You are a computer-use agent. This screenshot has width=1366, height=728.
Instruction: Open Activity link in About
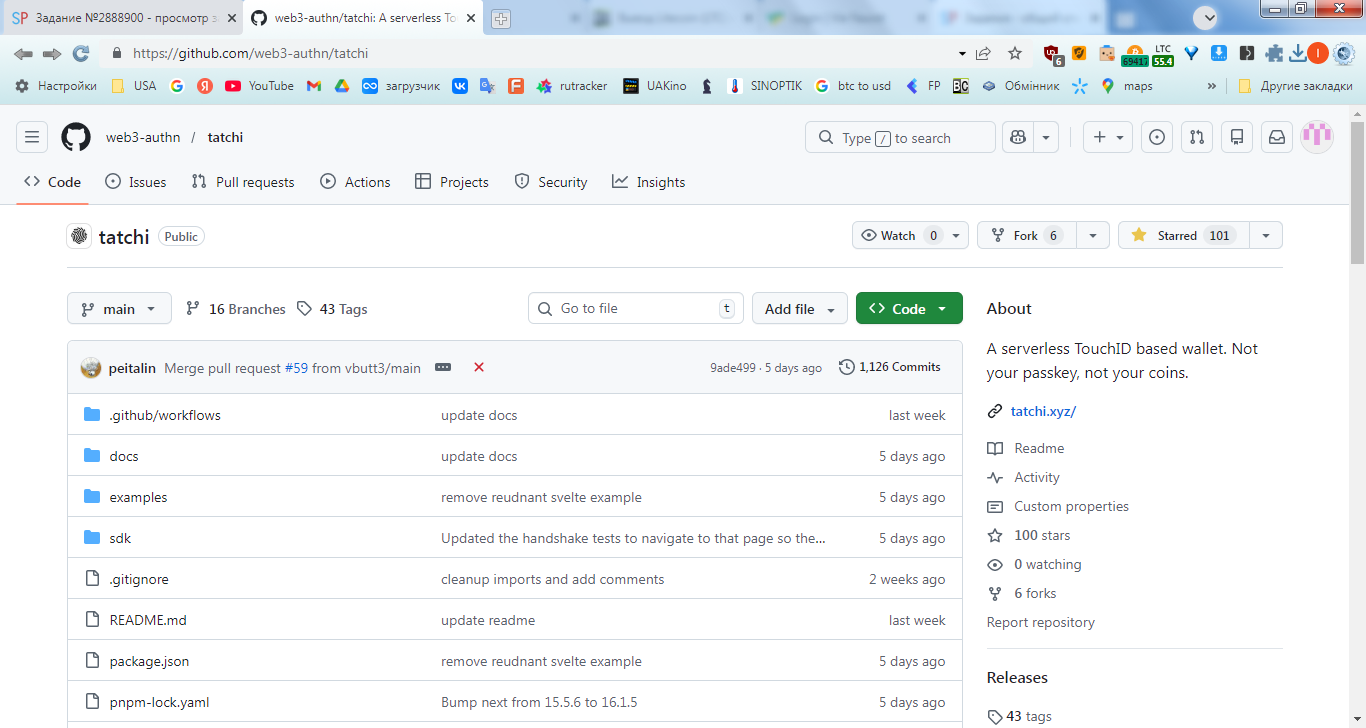[x=1037, y=477]
